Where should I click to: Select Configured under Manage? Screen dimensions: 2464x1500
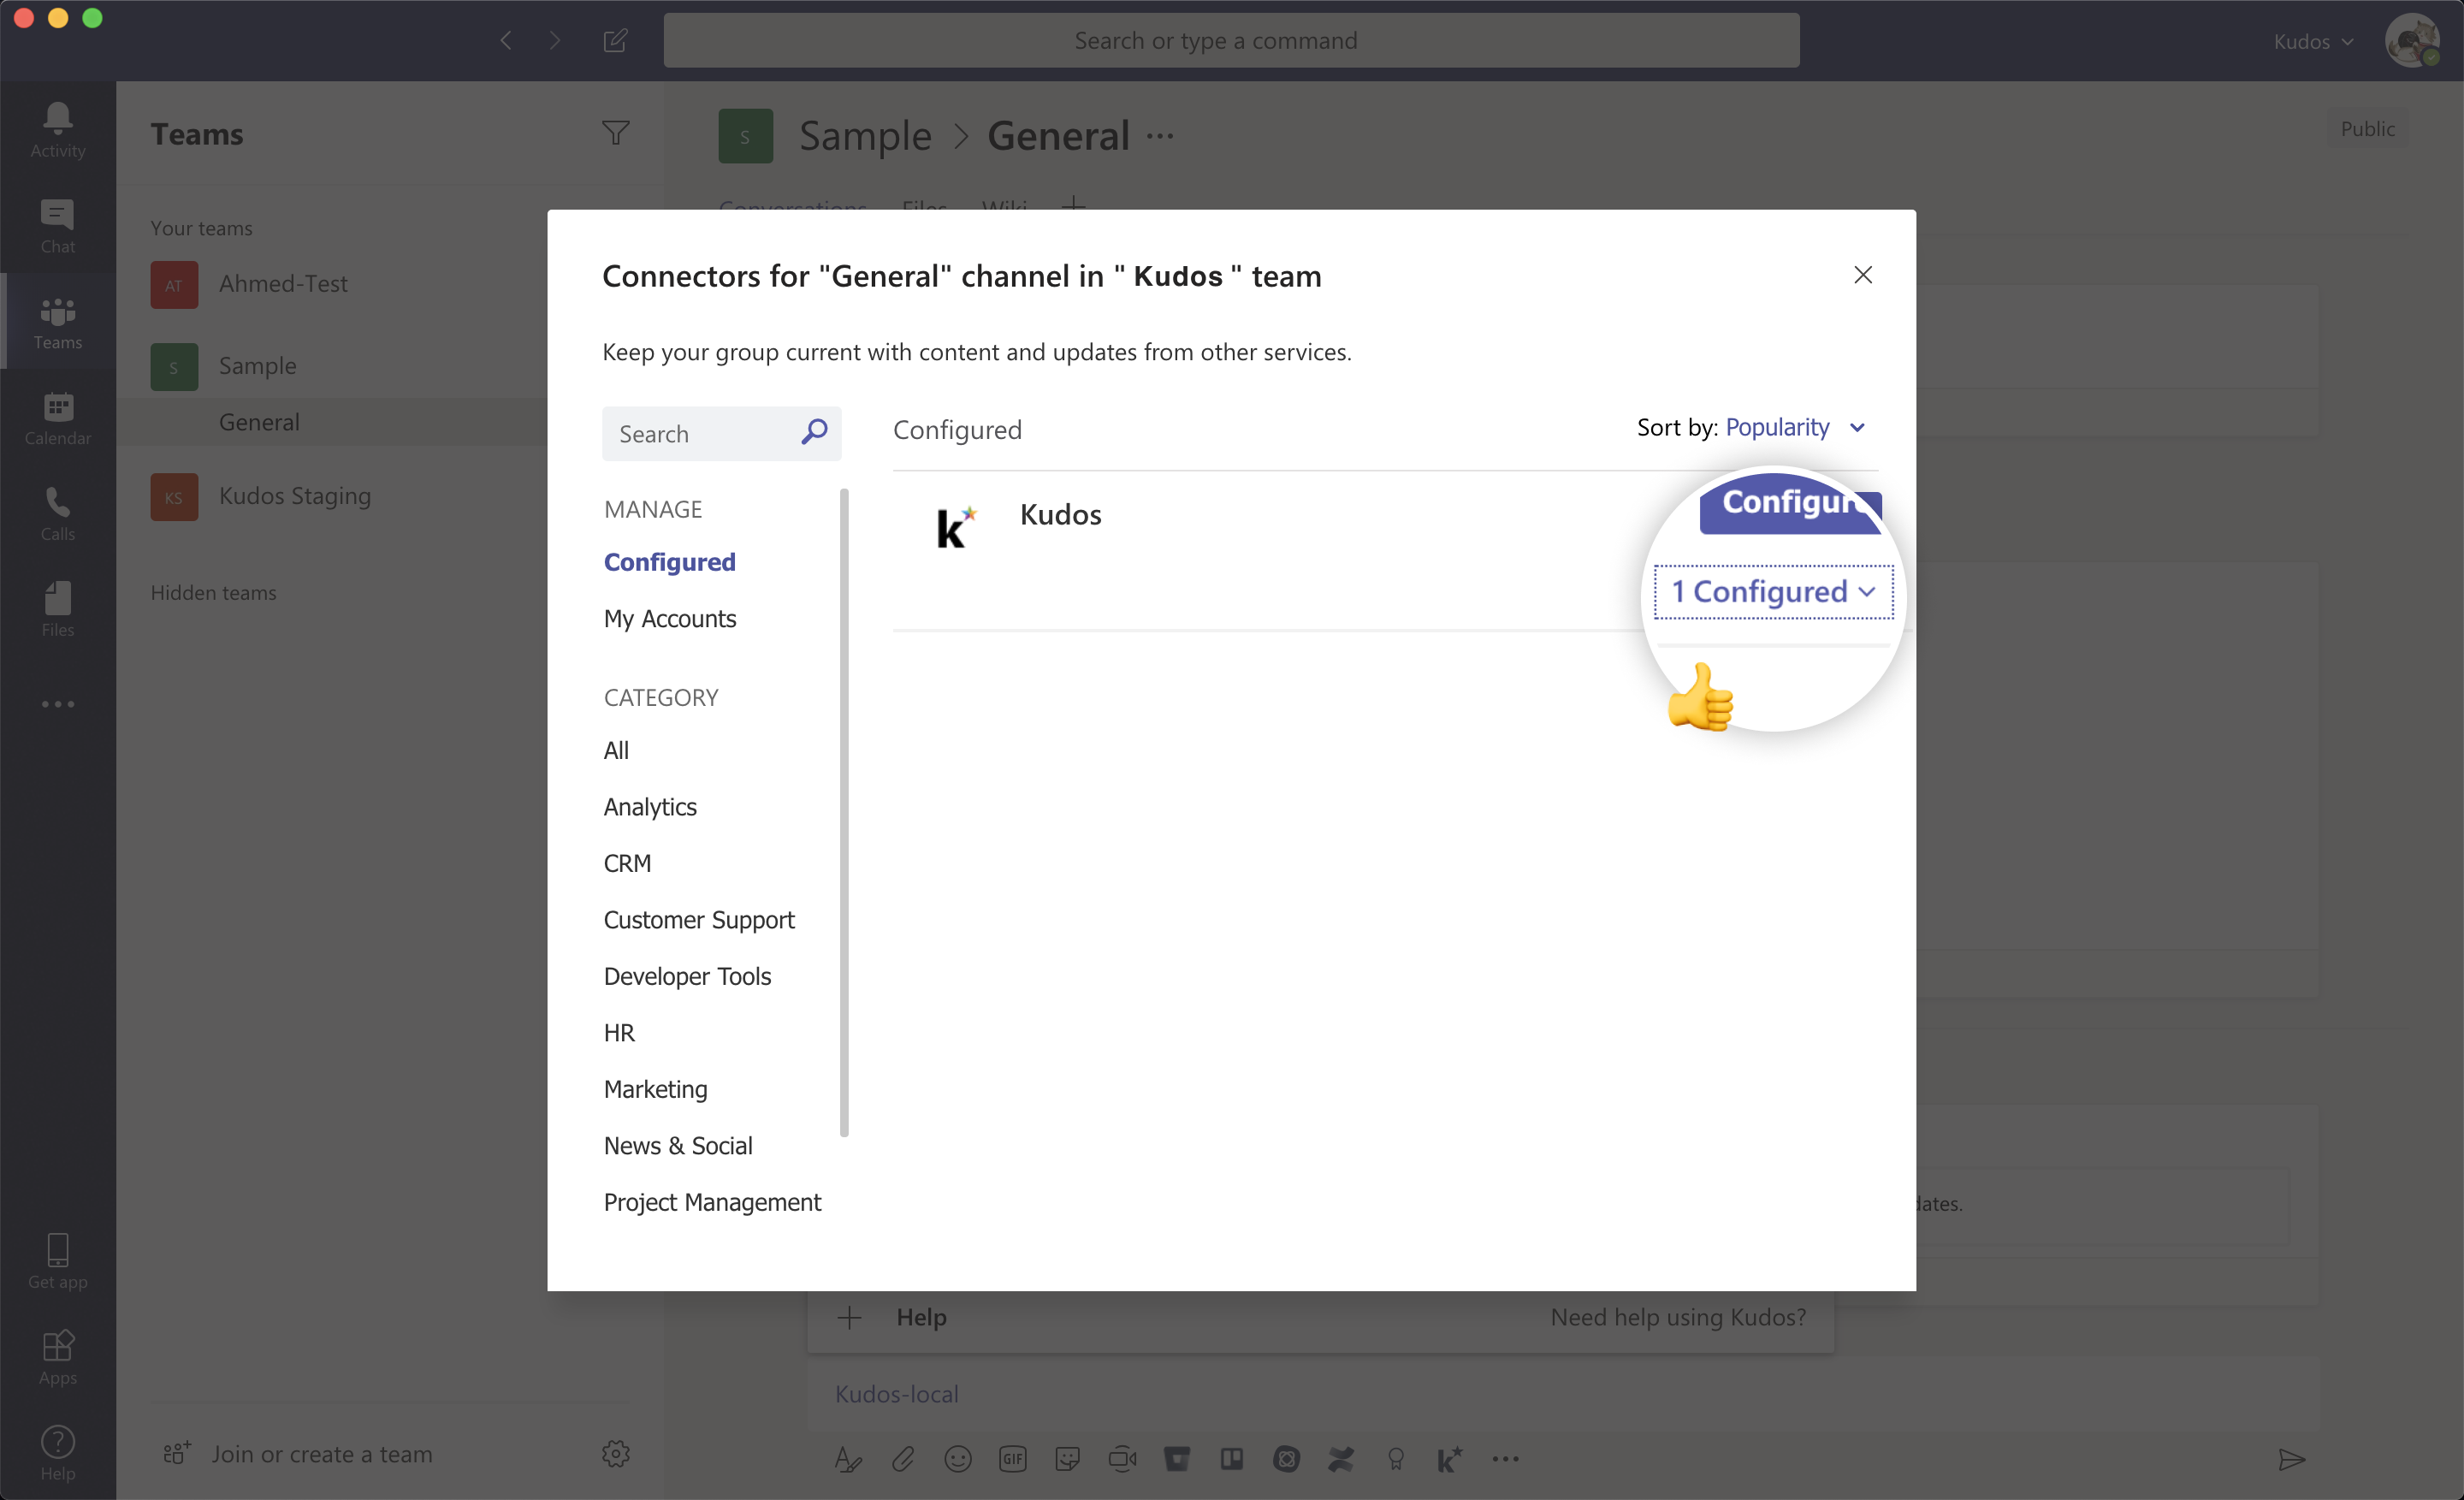669,561
